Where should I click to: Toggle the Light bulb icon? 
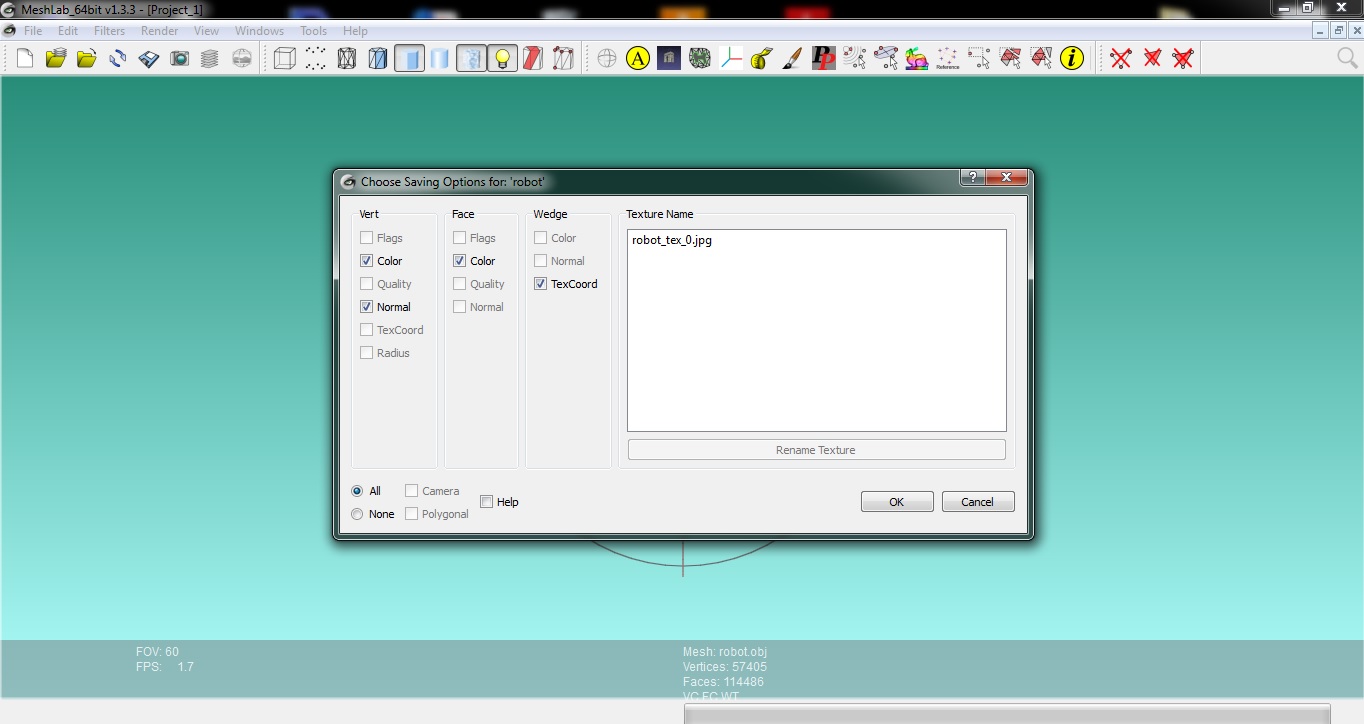[502, 59]
